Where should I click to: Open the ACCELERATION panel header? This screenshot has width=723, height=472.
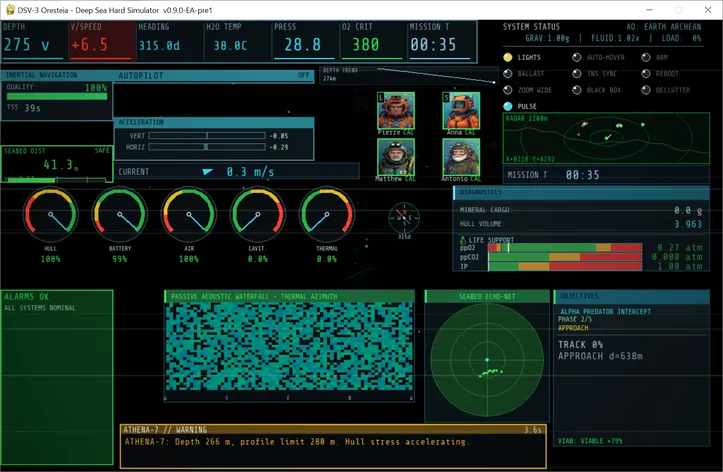[214, 122]
